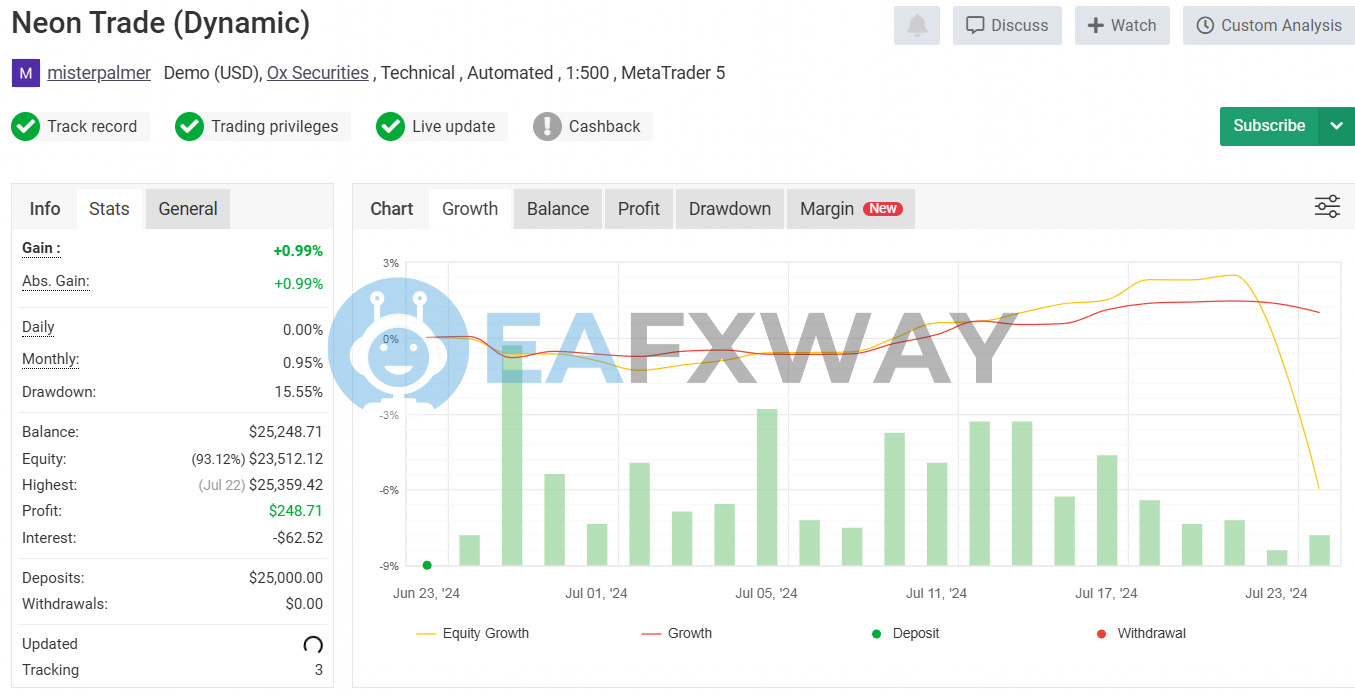Expand the Subscribe dropdown arrow
This screenshot has width=1355, height=697.
point(1336,126)
